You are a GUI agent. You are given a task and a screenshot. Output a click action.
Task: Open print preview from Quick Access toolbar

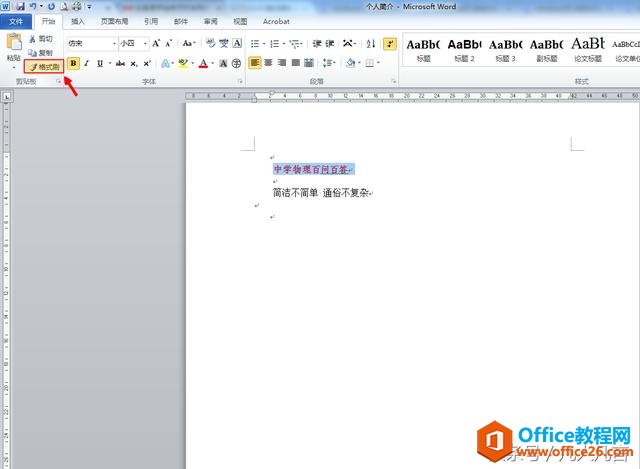[x=64, y=6]
